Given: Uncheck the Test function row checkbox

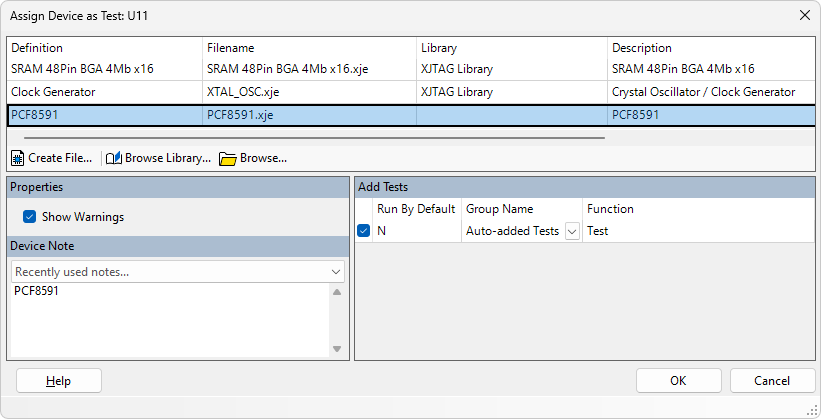Looking at the screenshot, I should 363,231.
